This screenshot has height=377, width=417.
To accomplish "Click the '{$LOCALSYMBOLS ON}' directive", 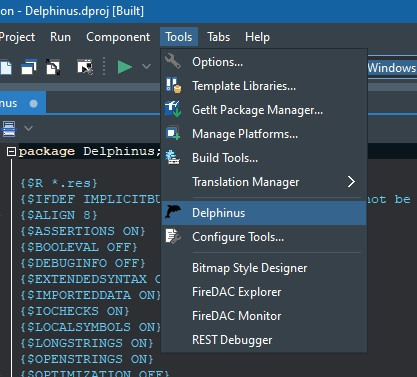I will click(x=91, y=327).
